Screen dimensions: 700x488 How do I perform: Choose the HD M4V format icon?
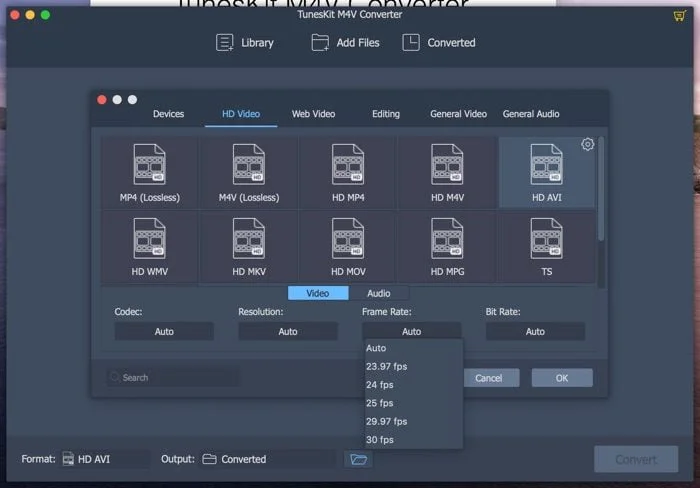(x=447, y=164)
